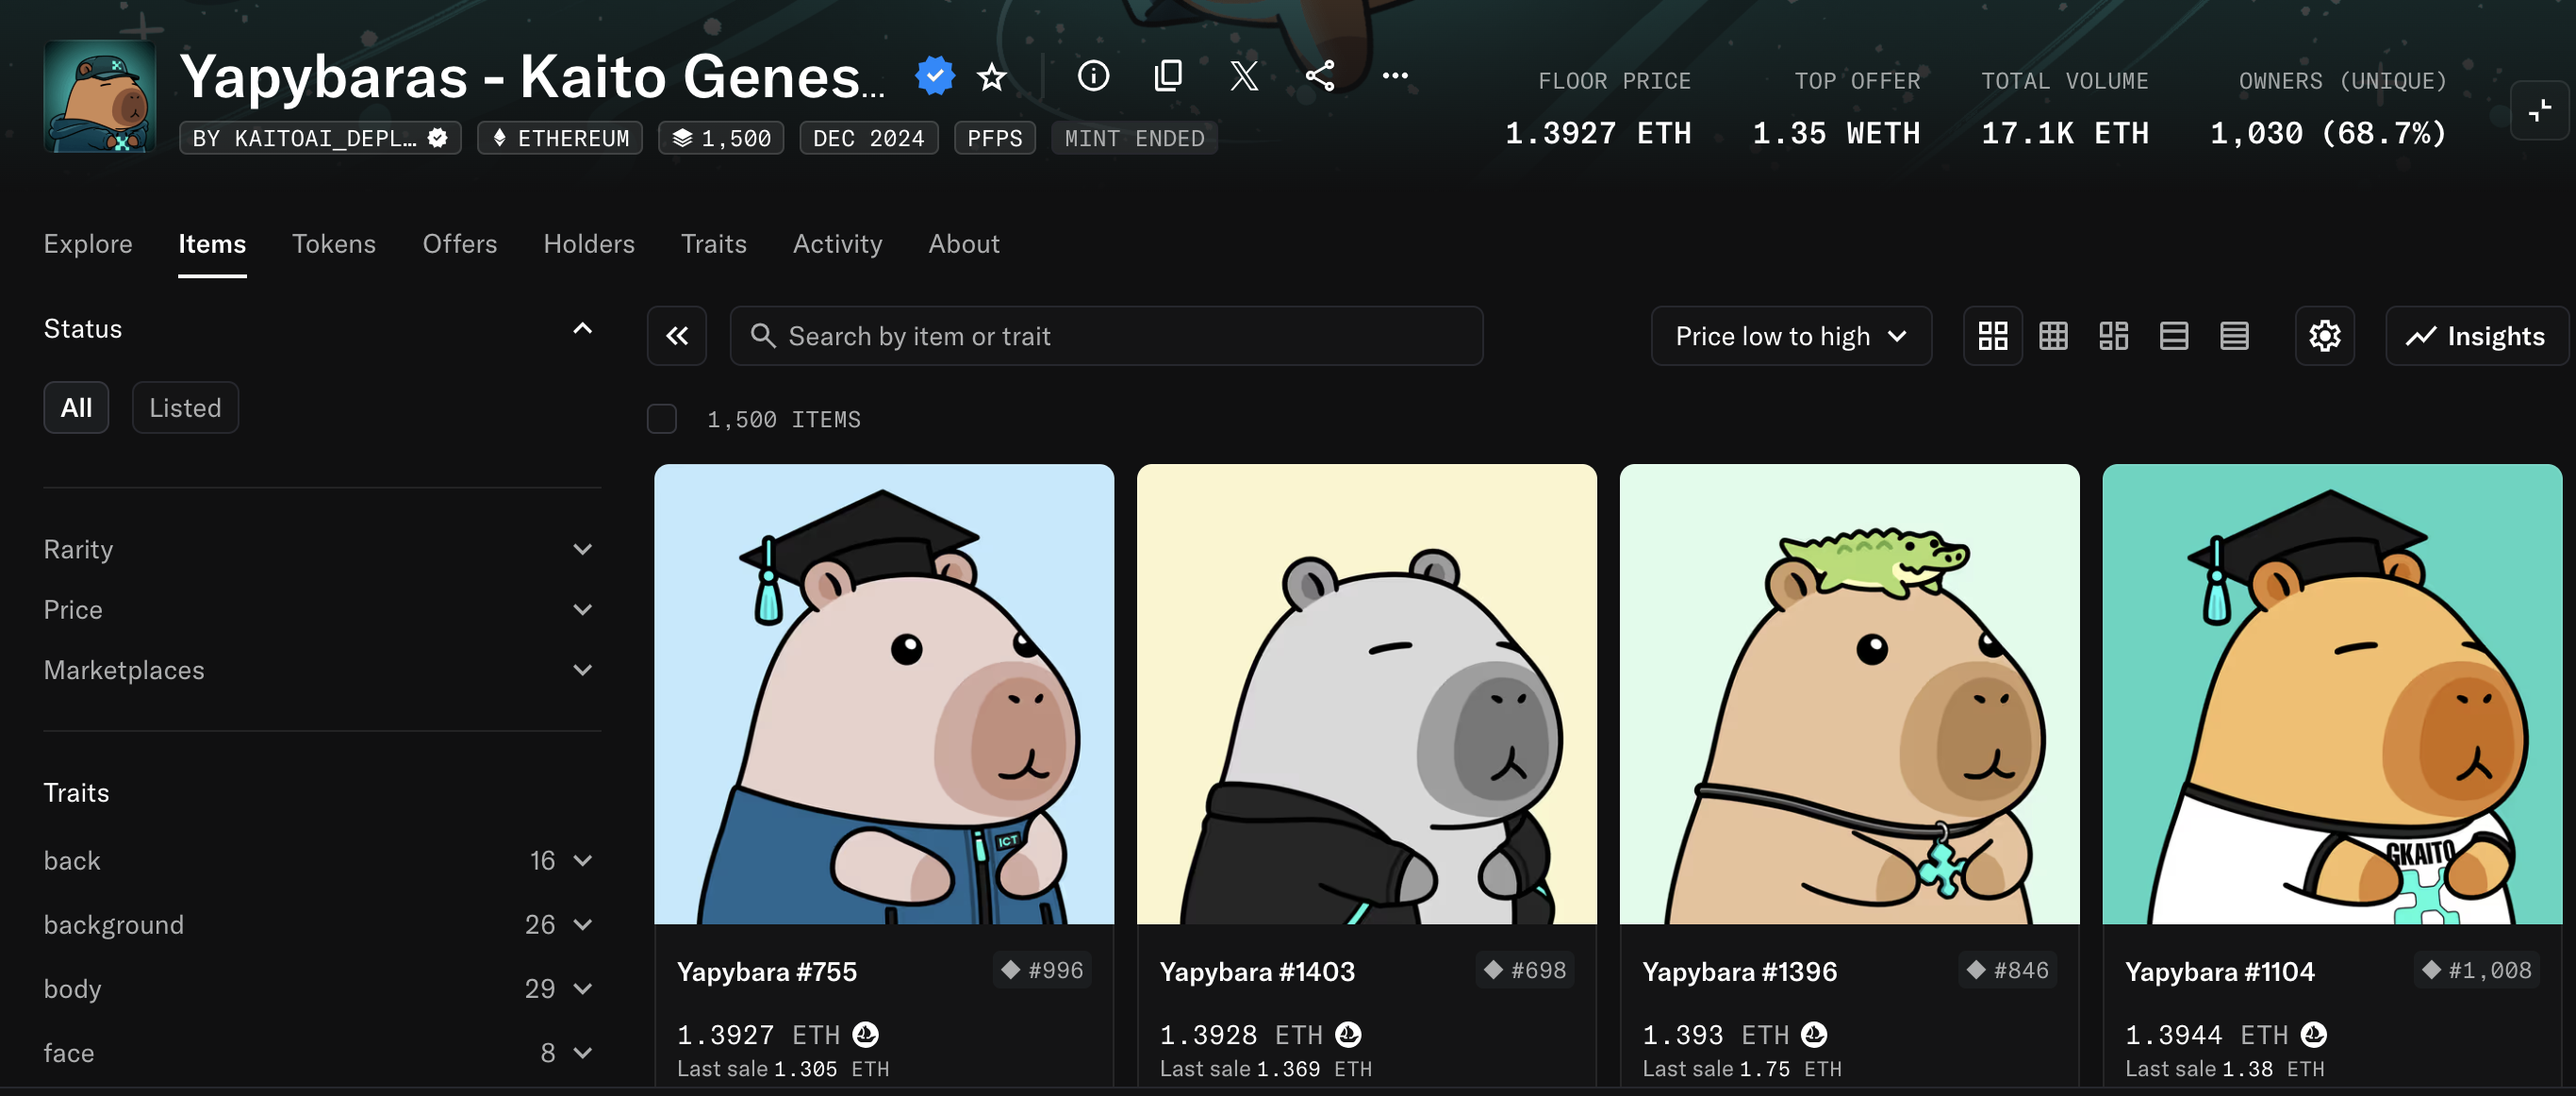Switch to large grid view

point(1992,336)
